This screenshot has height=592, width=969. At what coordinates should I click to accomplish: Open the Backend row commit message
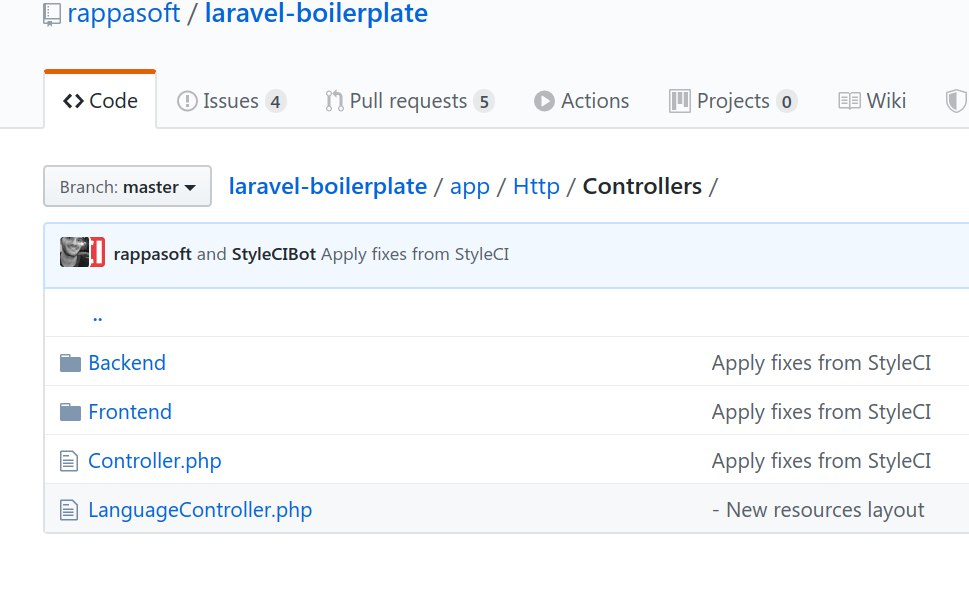(821, 363)
